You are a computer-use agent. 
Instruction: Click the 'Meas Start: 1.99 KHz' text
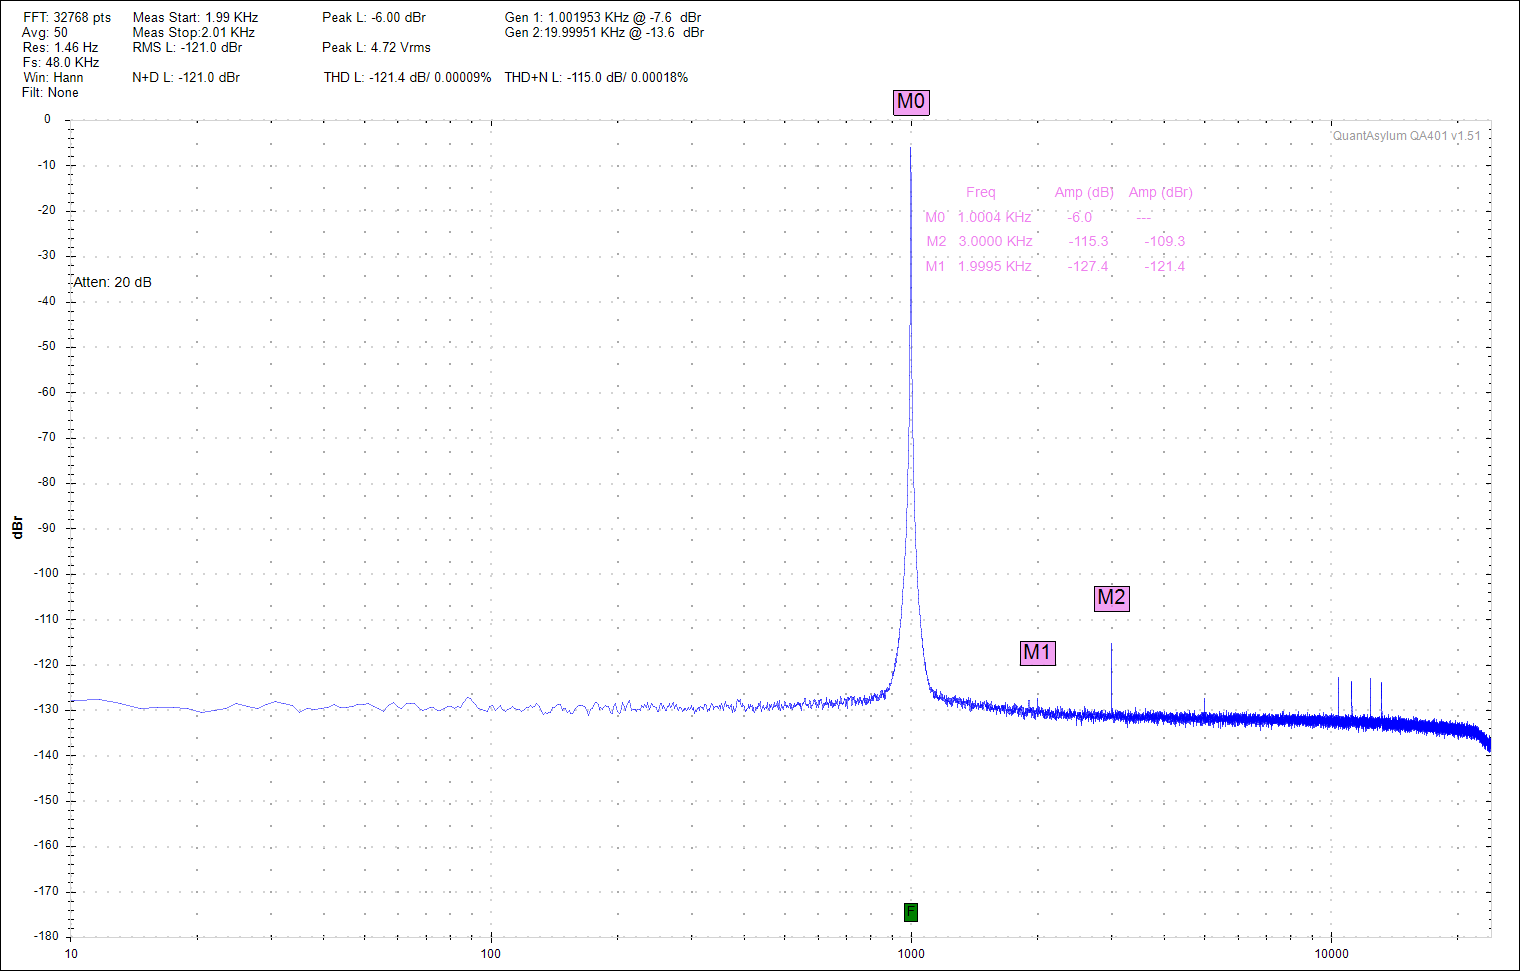(x=195, y=18)
